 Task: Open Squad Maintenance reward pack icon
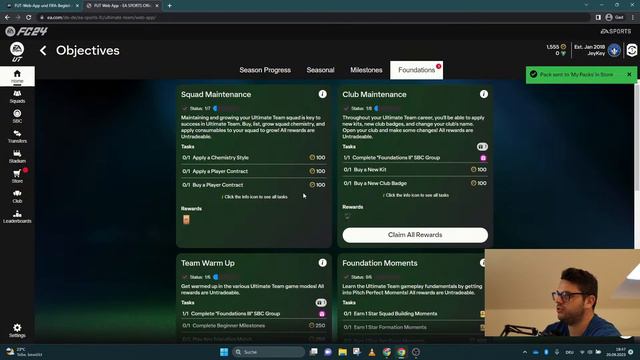(x=186, y=220)
